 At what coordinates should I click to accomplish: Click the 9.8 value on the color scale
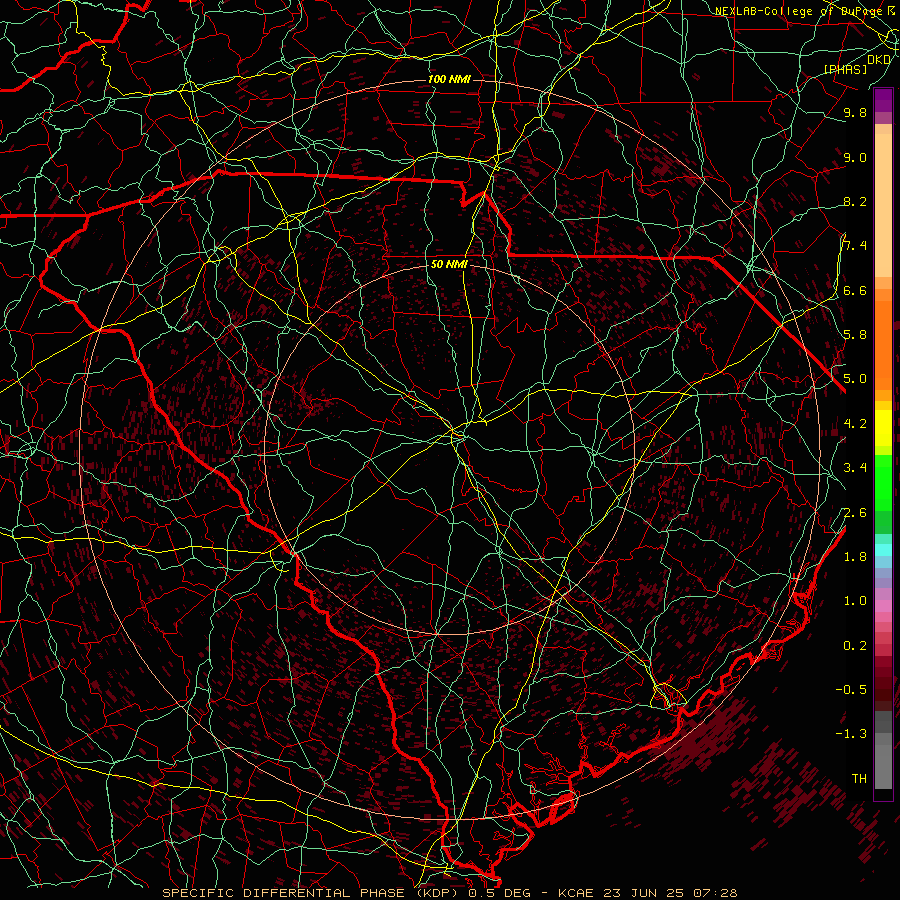point(855,112)
